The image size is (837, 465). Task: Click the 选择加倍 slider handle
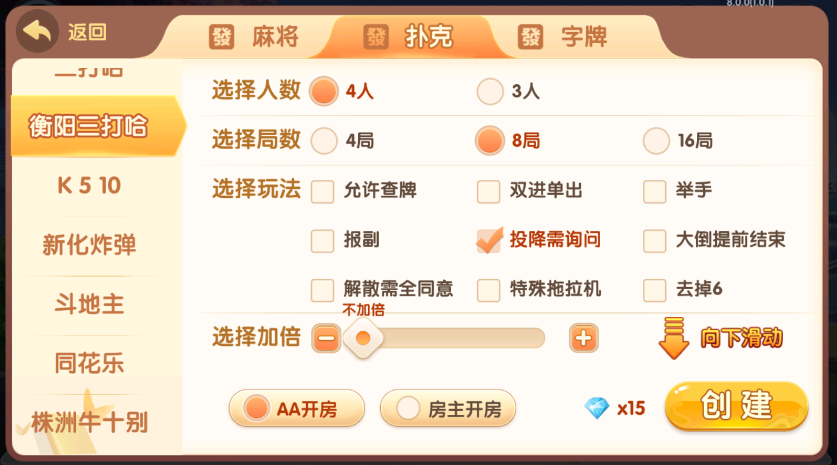(x=363, y=338)
